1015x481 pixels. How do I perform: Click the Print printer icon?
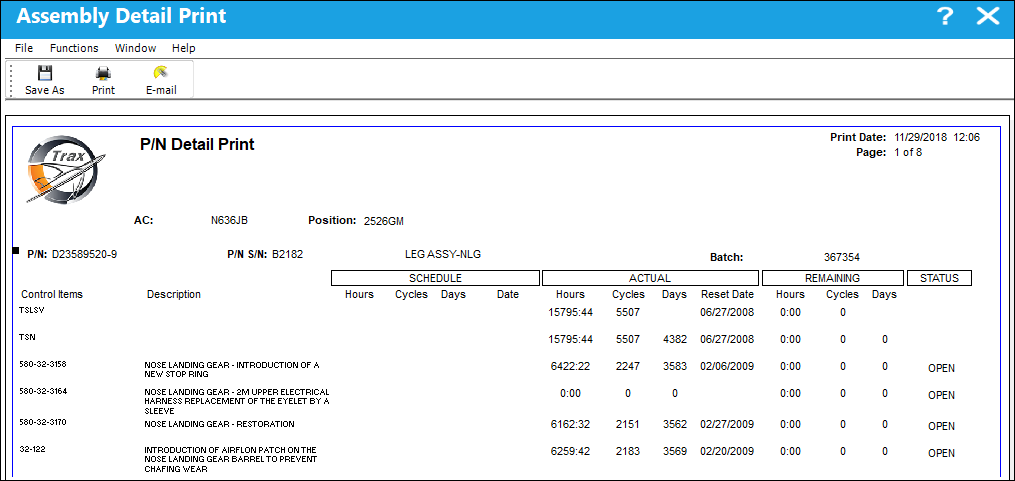coord(104,73)
